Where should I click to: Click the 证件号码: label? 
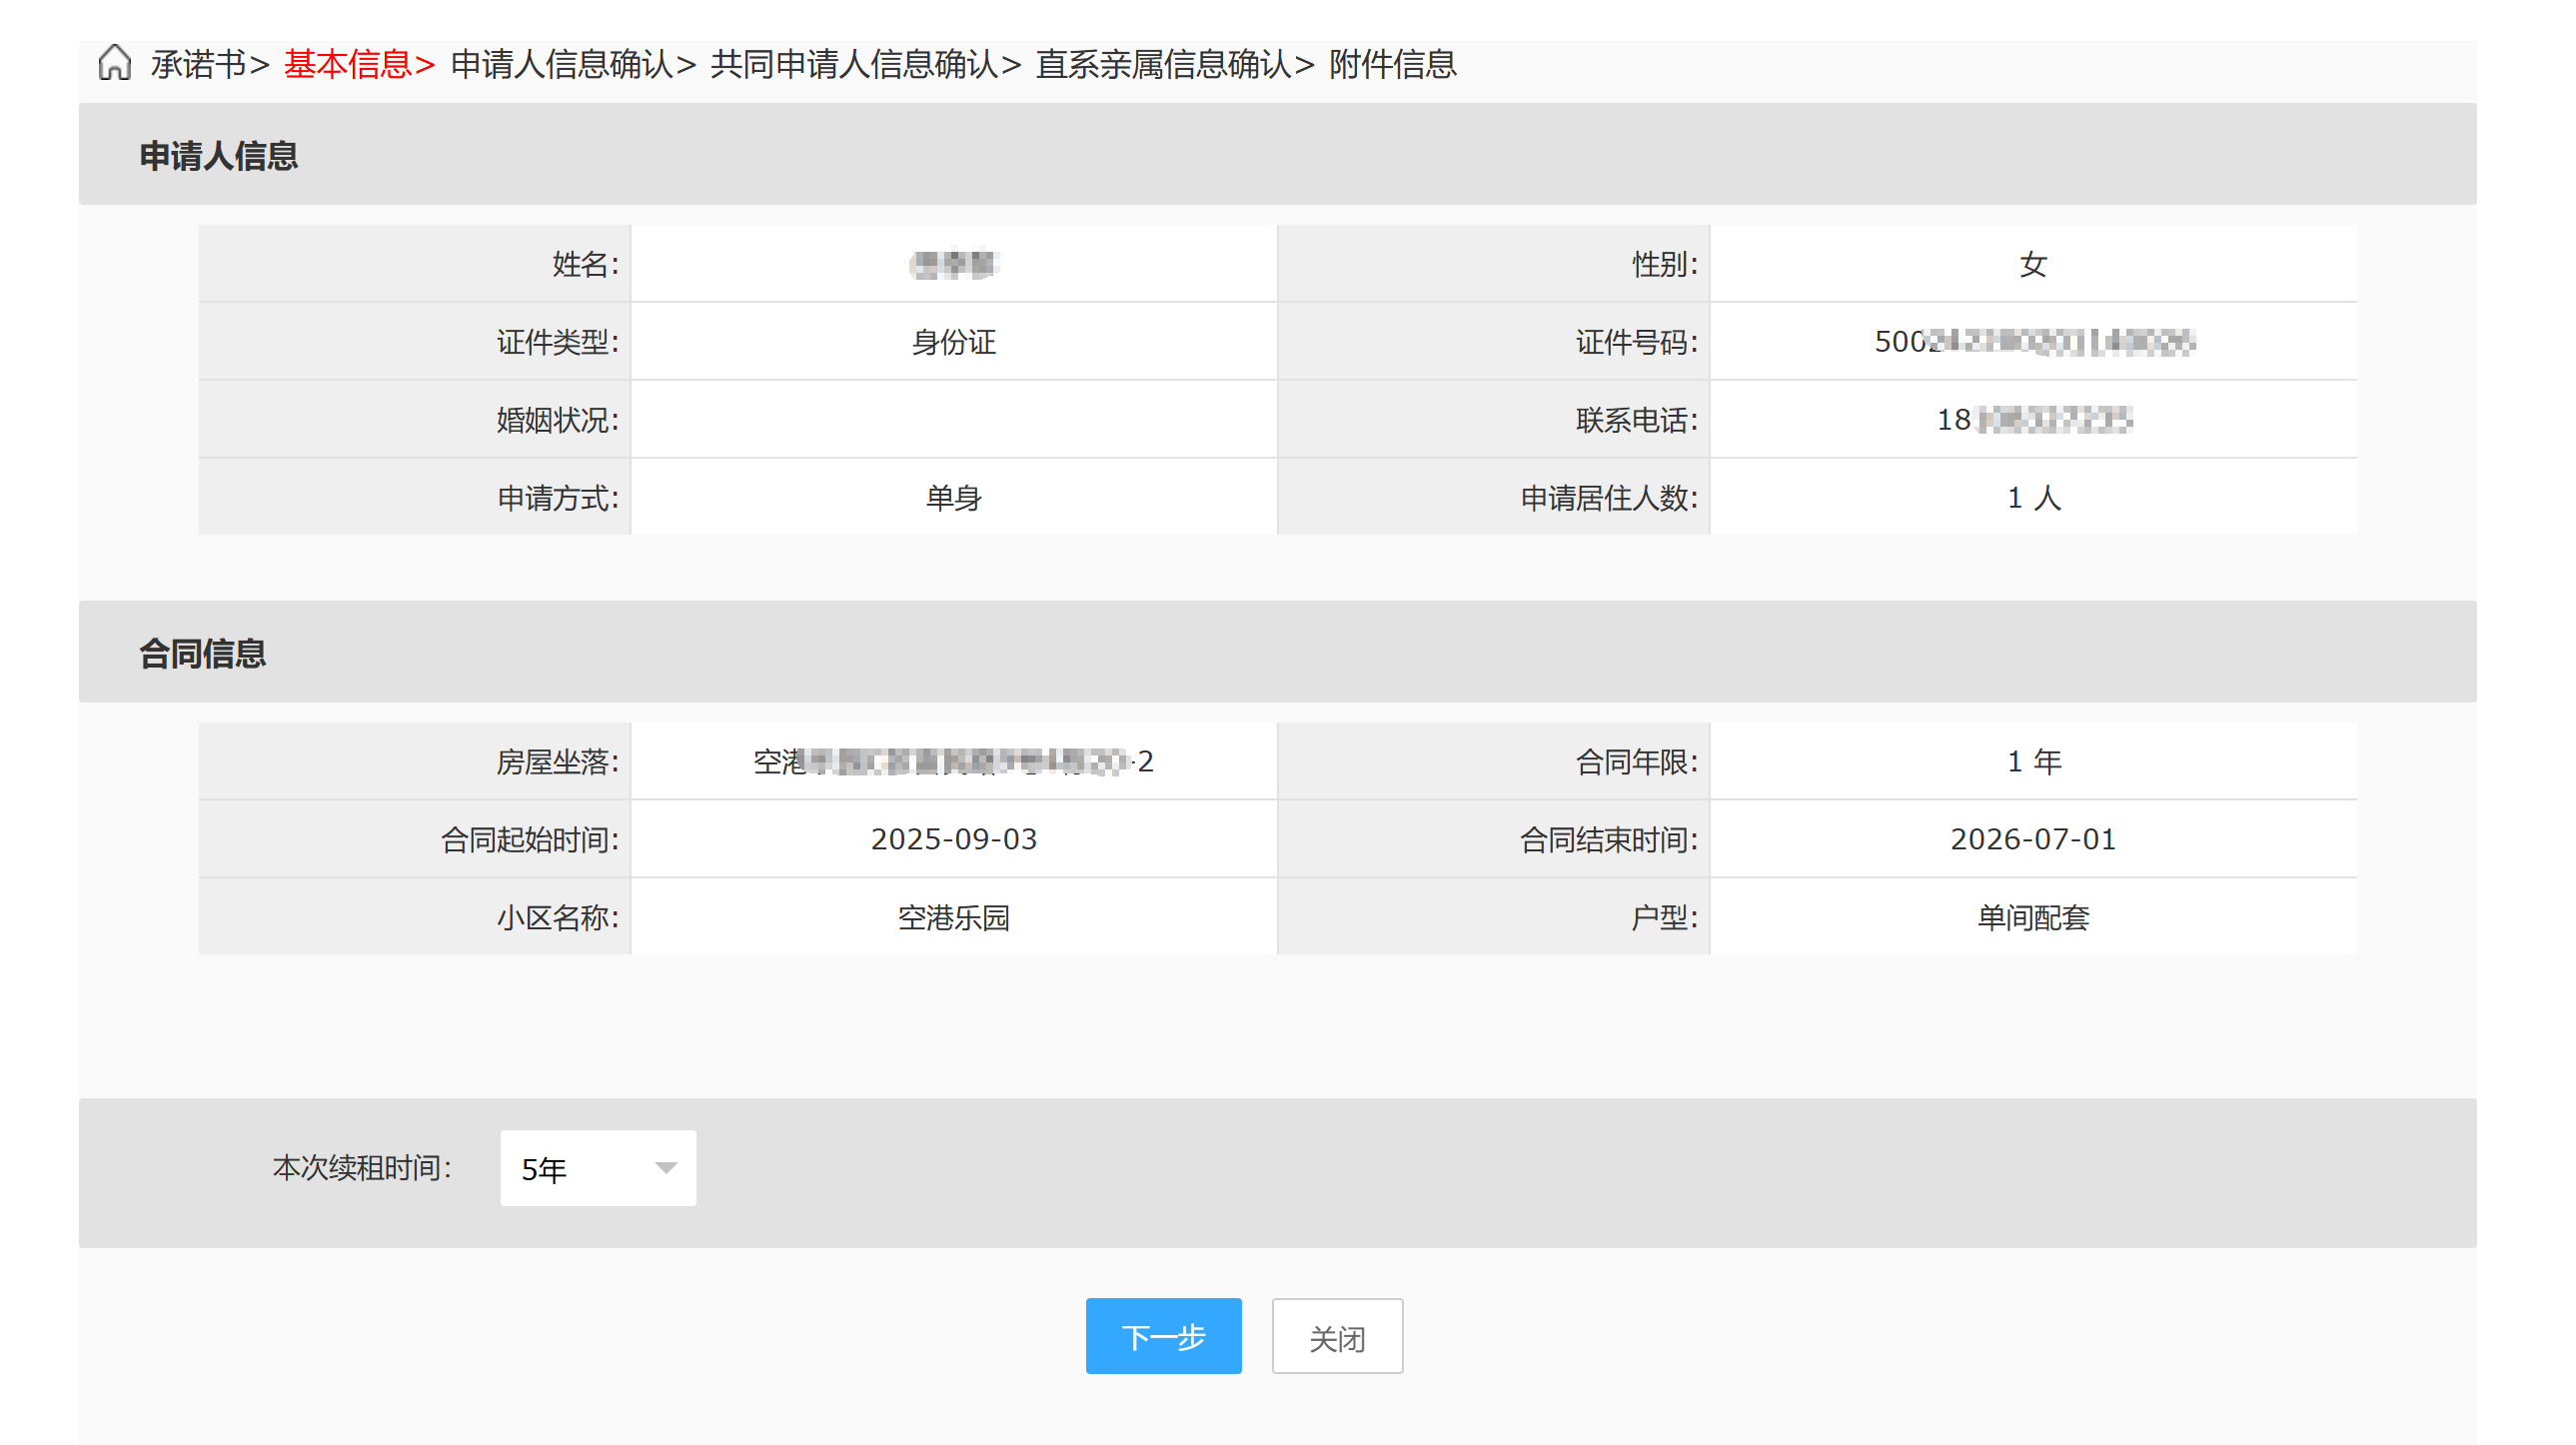pyautogui.click(x=1637, y=342)
